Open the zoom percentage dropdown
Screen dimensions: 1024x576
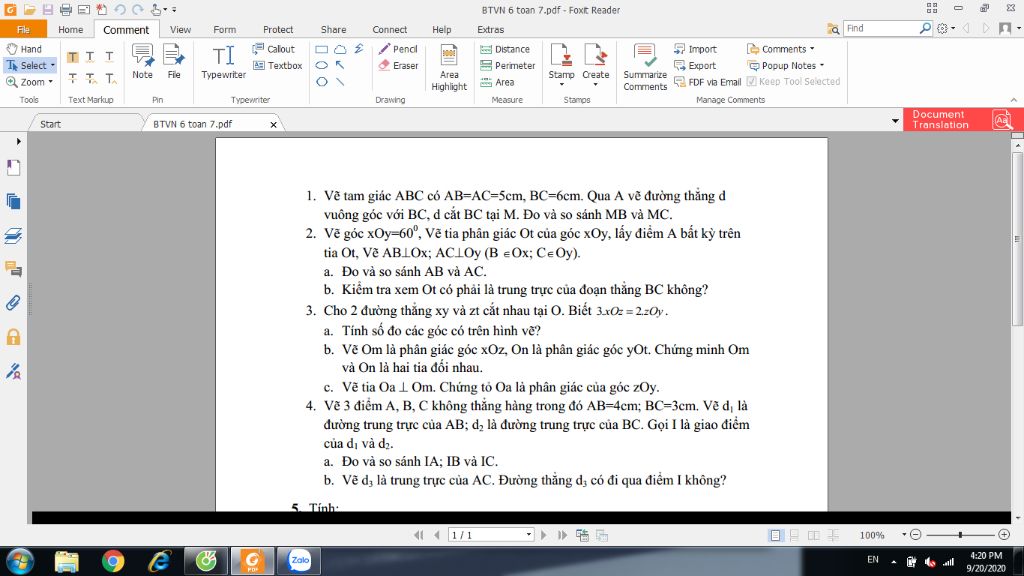[904, 535]
